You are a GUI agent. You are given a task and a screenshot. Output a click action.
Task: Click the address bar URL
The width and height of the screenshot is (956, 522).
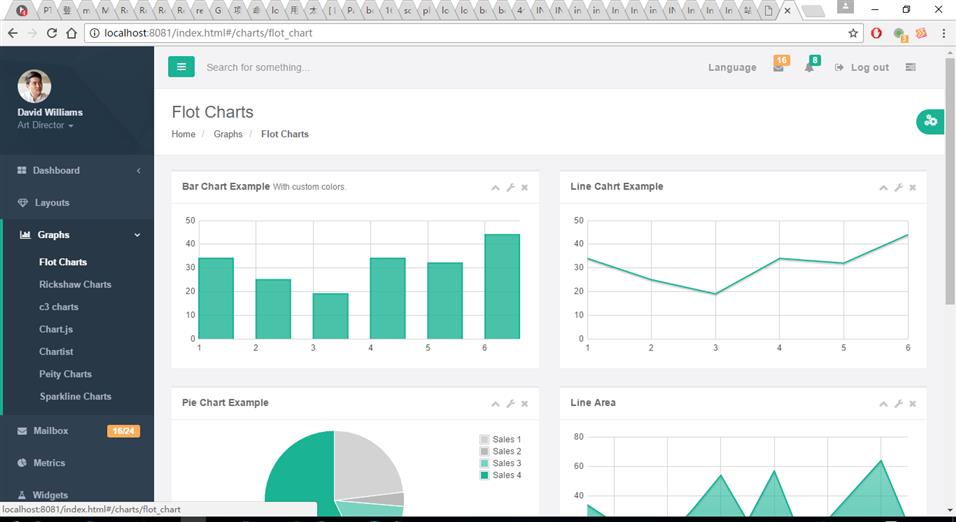(208, 33)
